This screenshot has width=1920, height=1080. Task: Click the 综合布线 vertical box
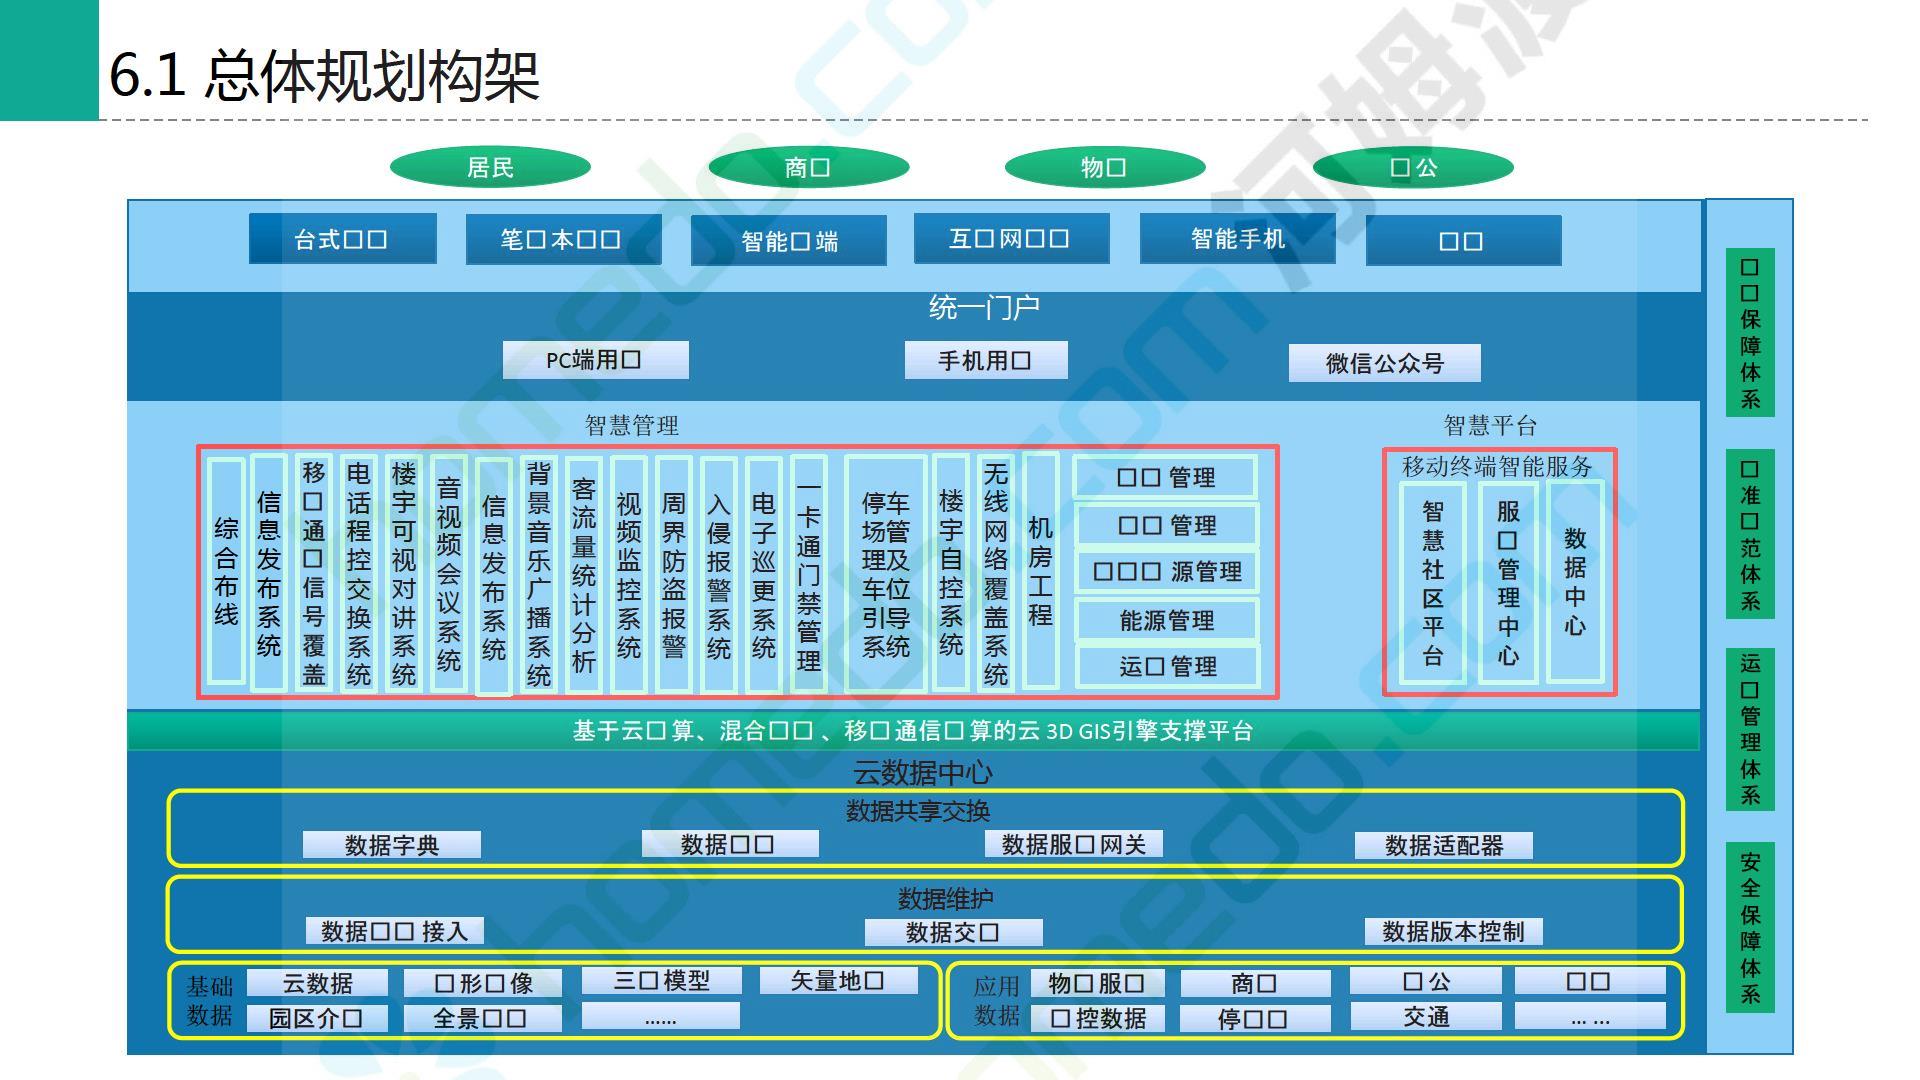pyautogui.click(x=226, y=571)
